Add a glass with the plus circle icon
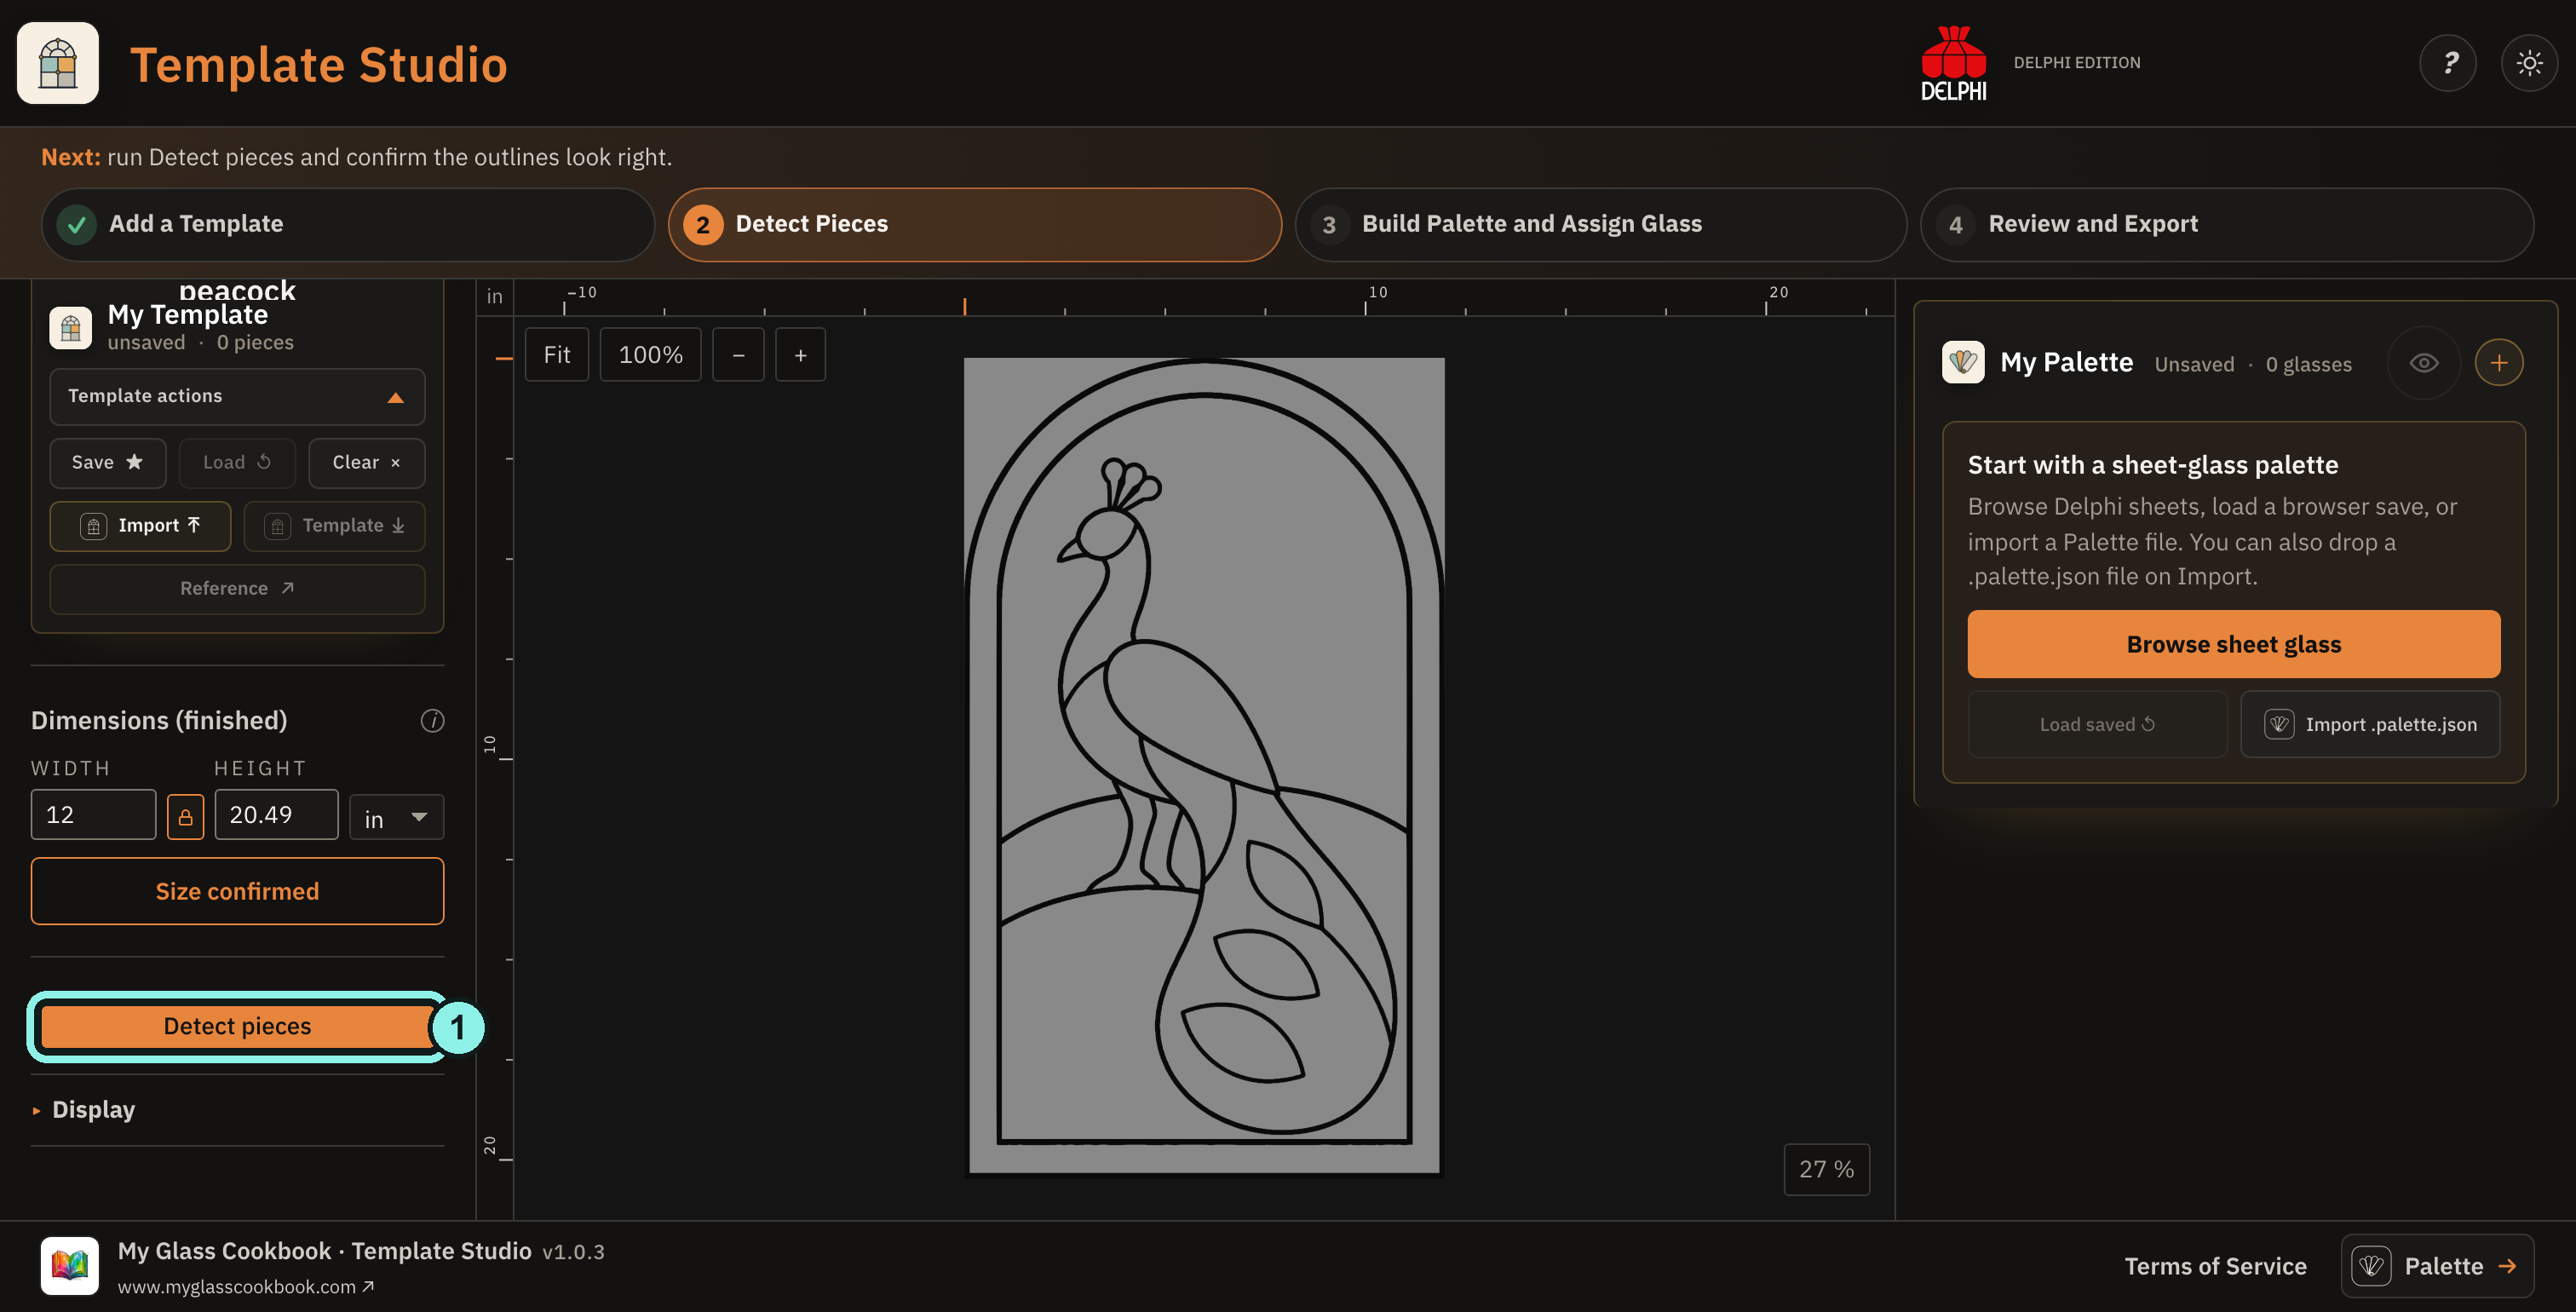The height and width of the screenshot is (1312, 2576). (x=2498, y=363)
